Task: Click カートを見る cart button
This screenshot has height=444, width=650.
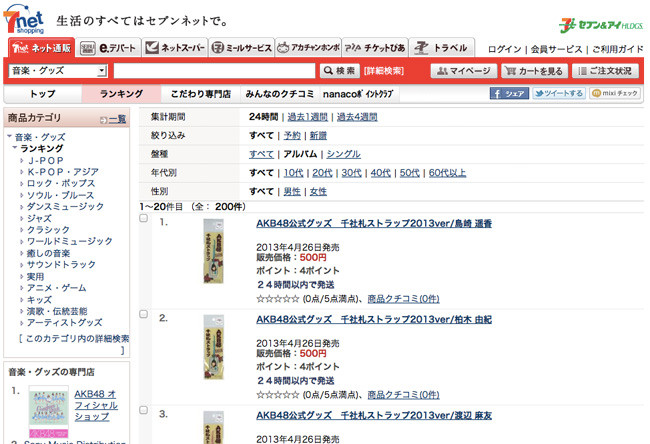Action: click(534, 71)
